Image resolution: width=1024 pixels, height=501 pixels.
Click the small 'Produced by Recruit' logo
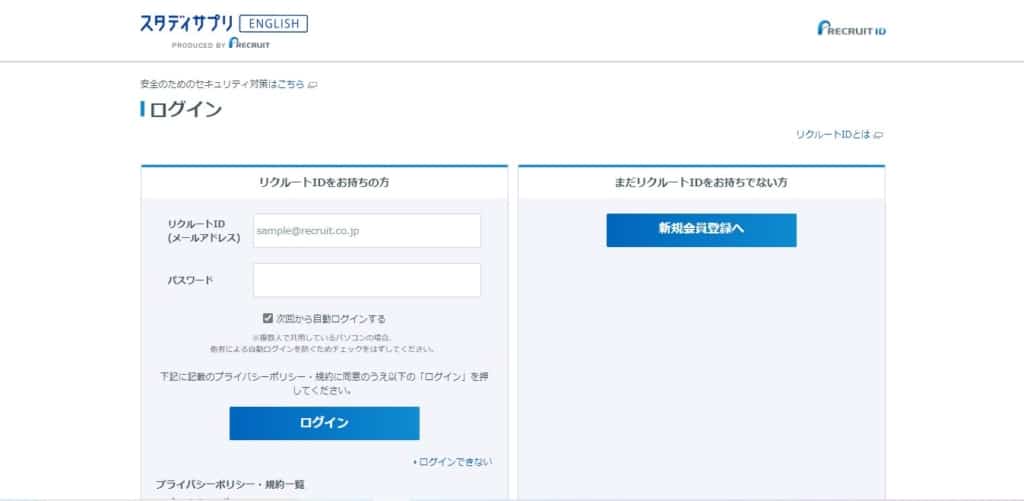(221, 44)
